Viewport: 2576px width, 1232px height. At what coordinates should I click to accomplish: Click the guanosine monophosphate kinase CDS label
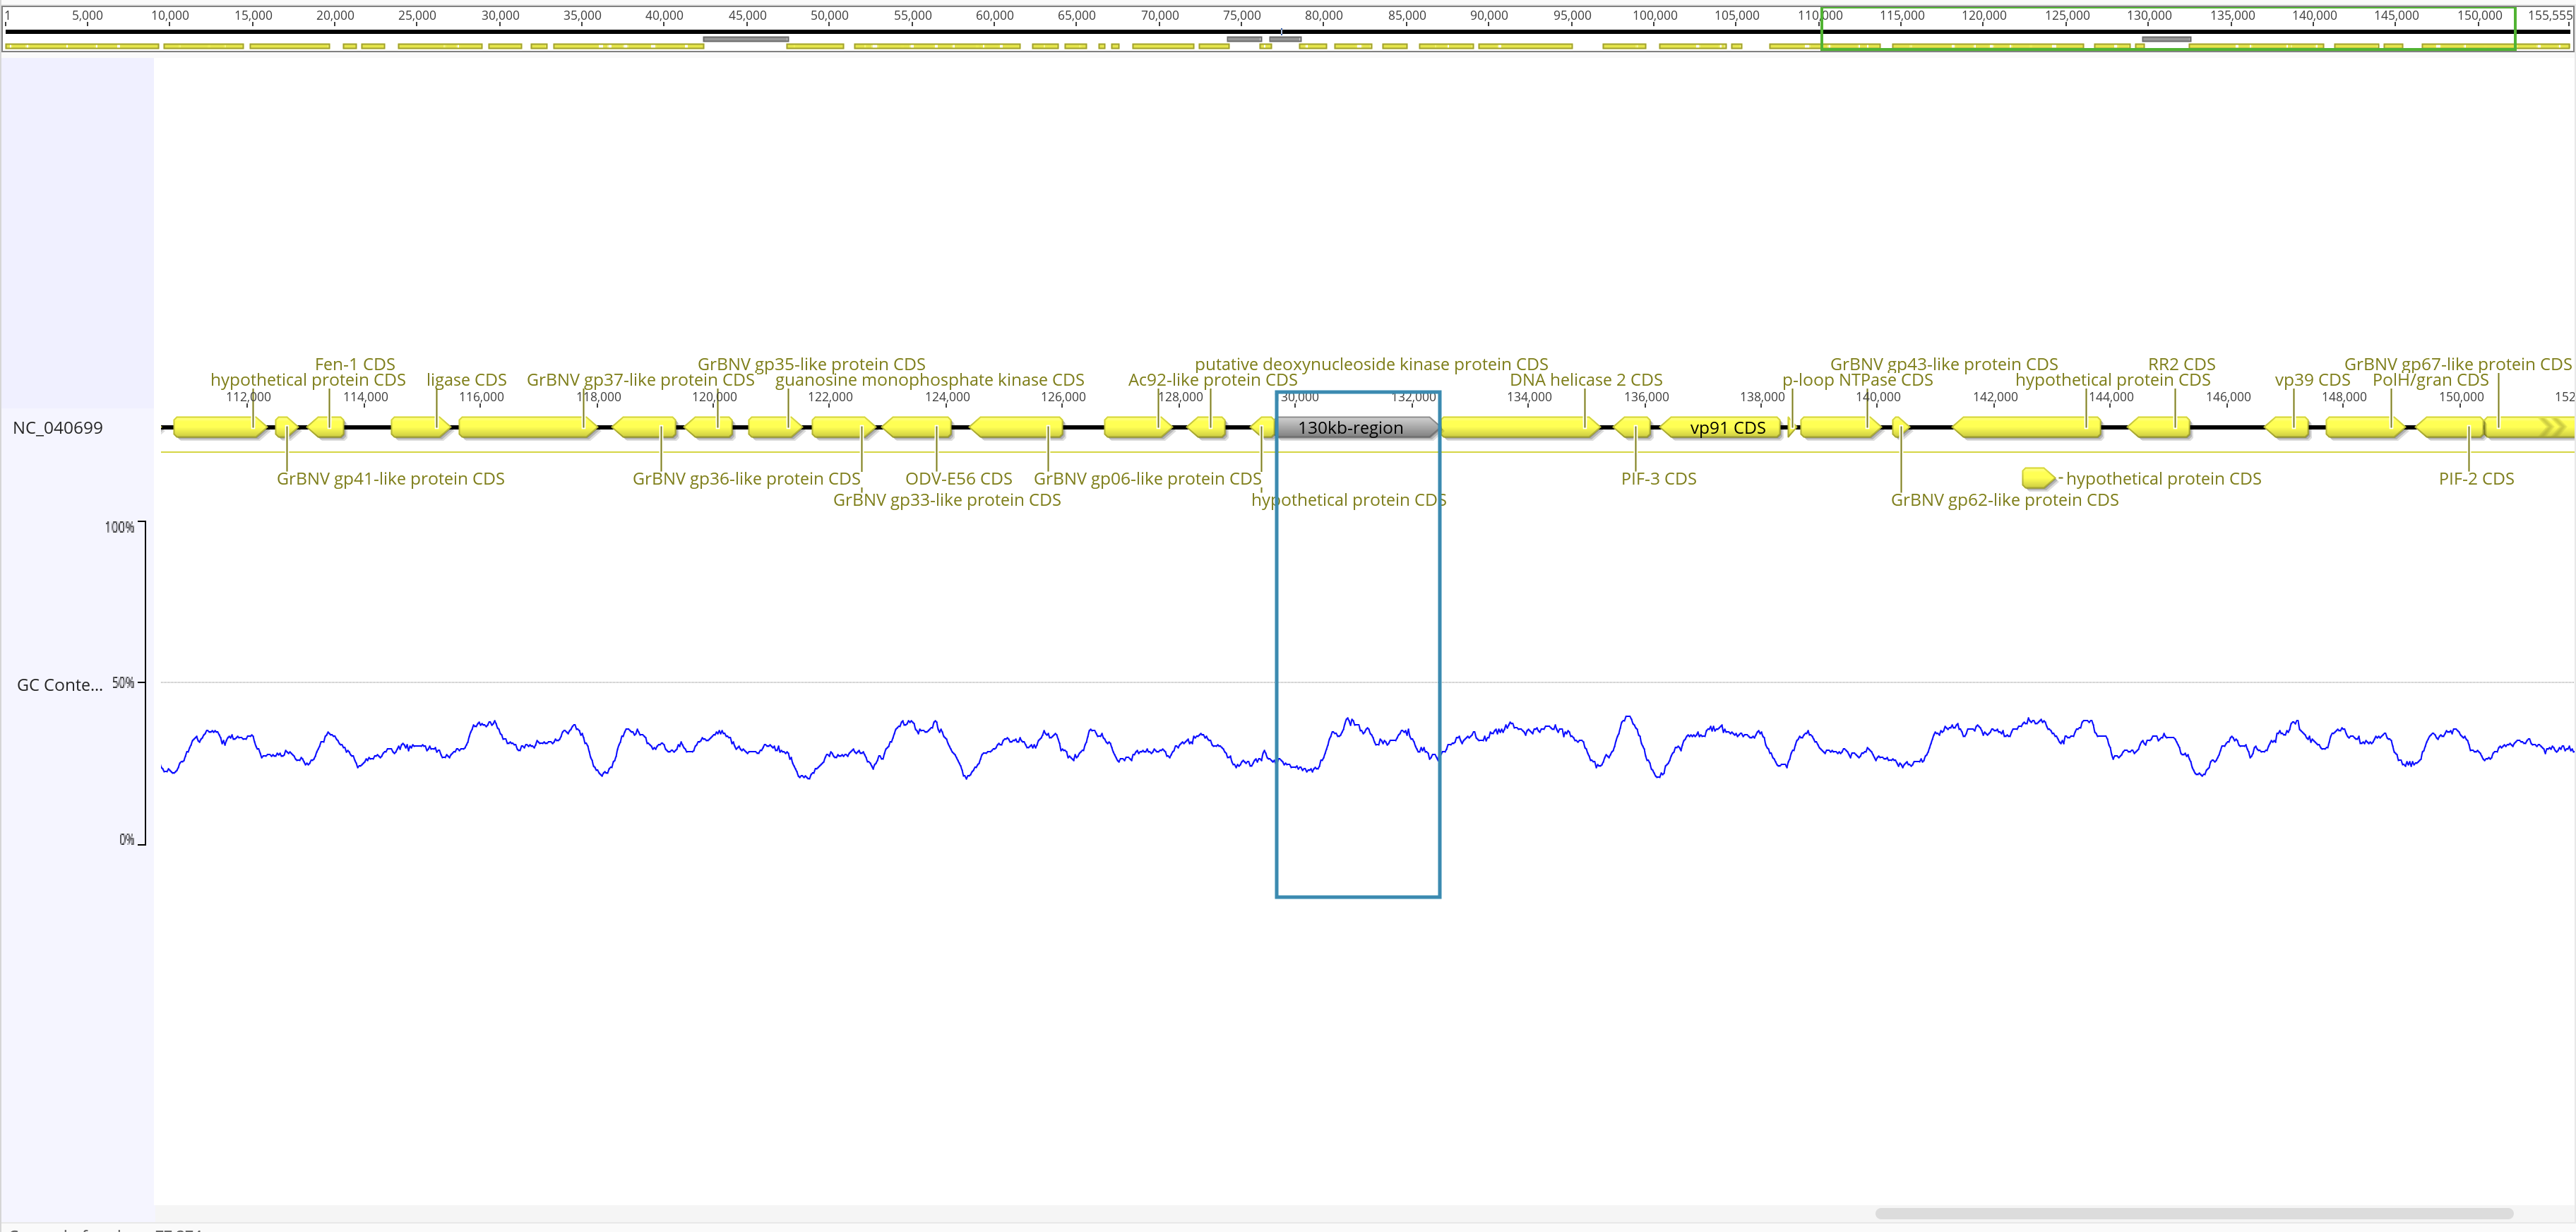point(929,380)
